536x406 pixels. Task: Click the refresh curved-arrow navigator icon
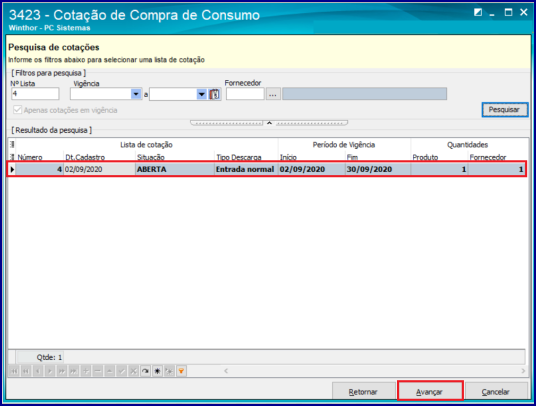tap(146, 371)
